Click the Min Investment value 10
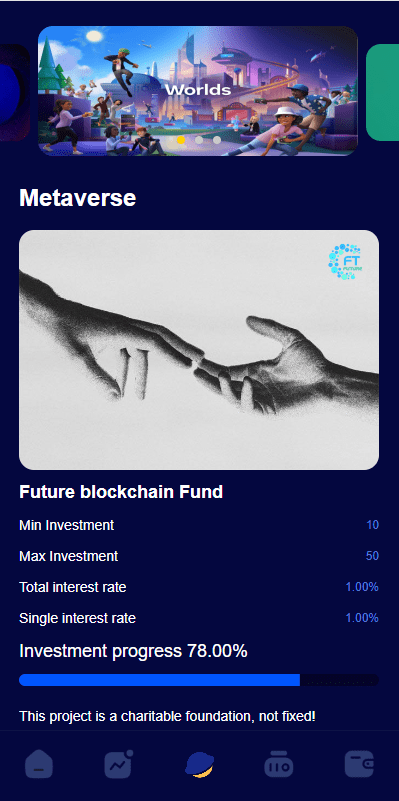Screen dimensions: 399x801 coord(372,525)
